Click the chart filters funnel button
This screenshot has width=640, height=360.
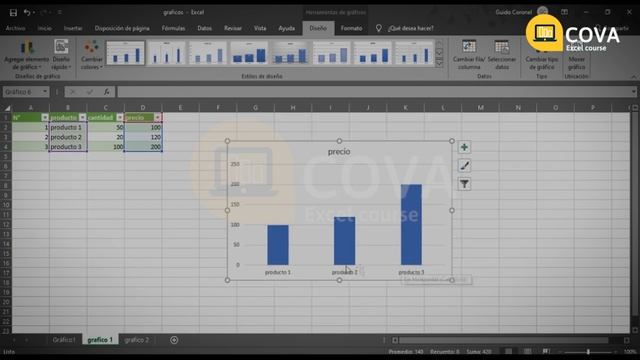(464, 184)
